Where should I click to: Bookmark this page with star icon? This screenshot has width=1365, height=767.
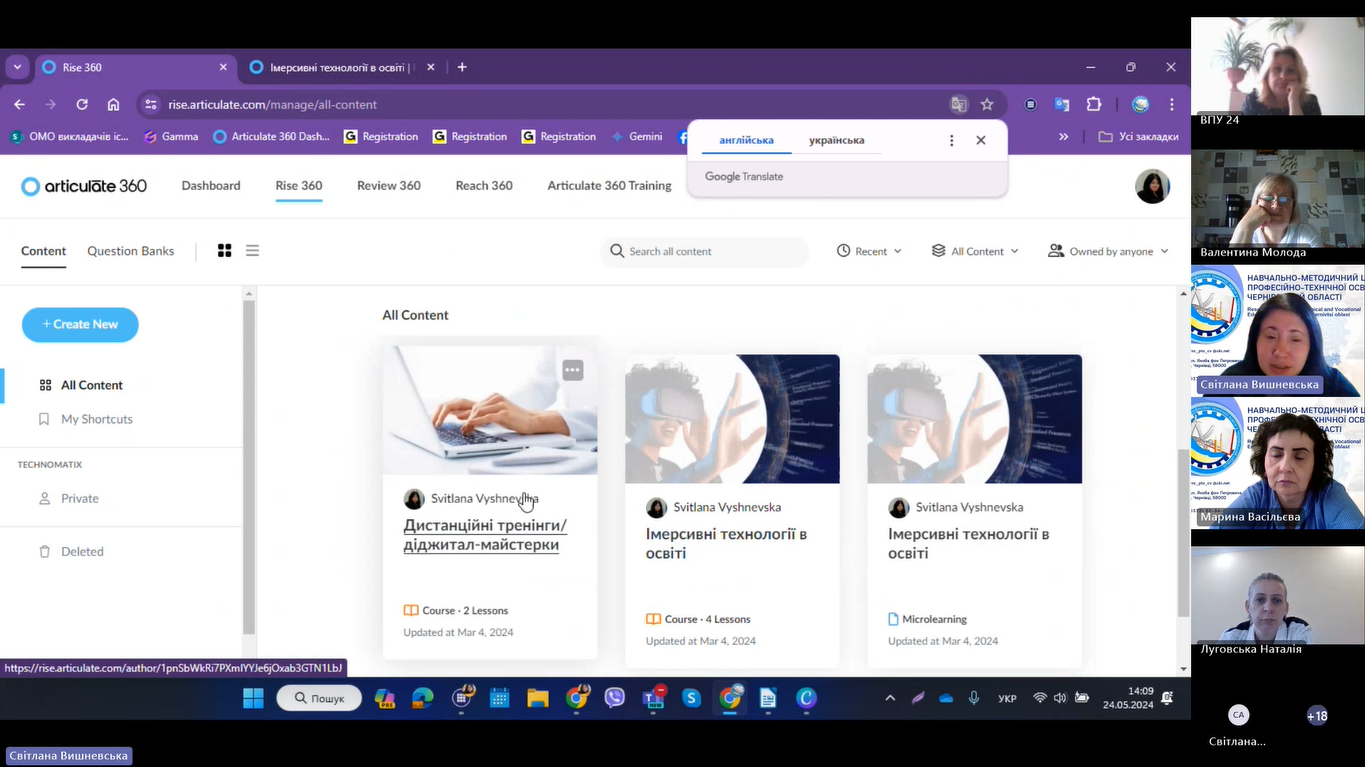tap(987, 105)
